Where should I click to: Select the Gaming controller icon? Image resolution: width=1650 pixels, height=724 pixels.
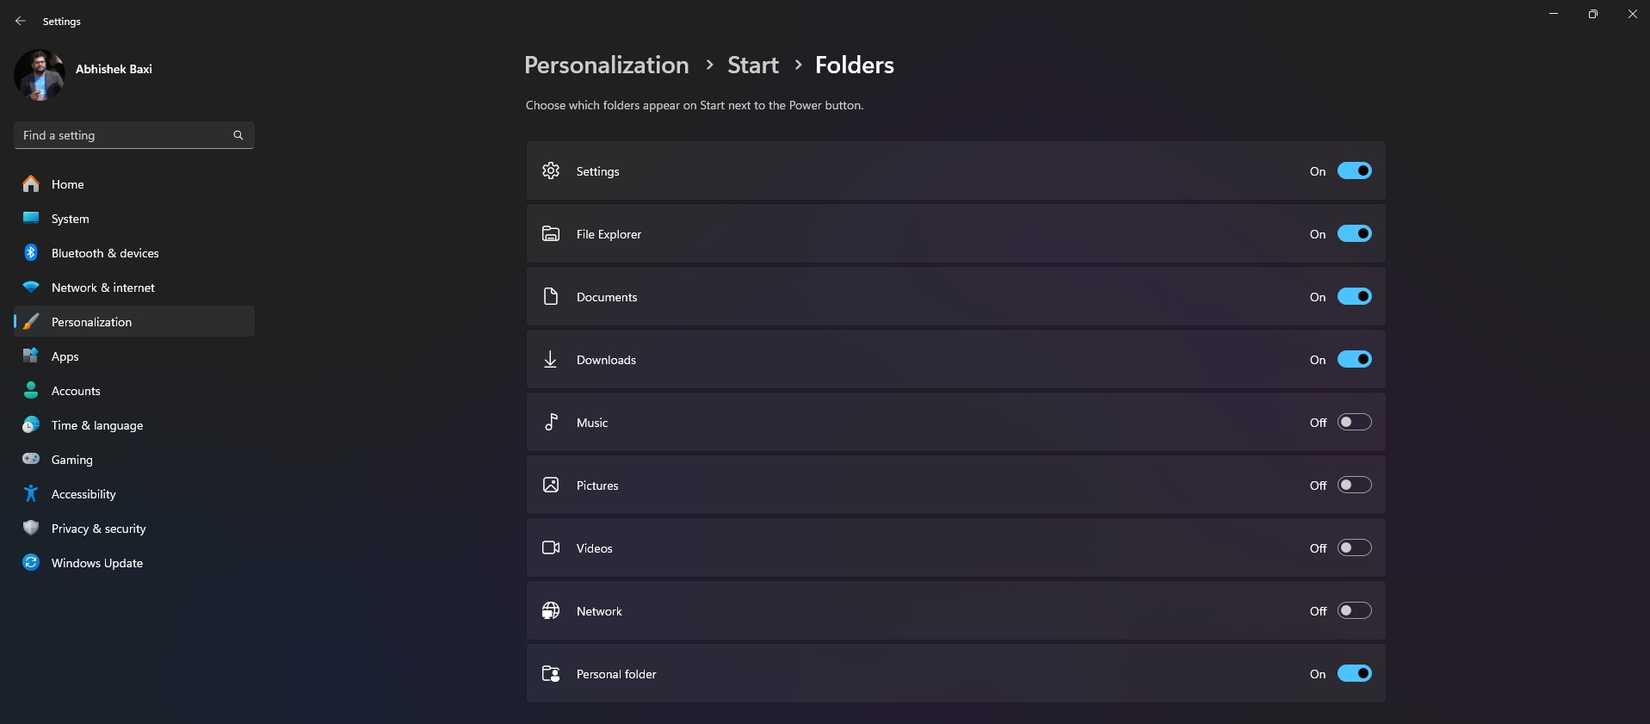point(31,459)
